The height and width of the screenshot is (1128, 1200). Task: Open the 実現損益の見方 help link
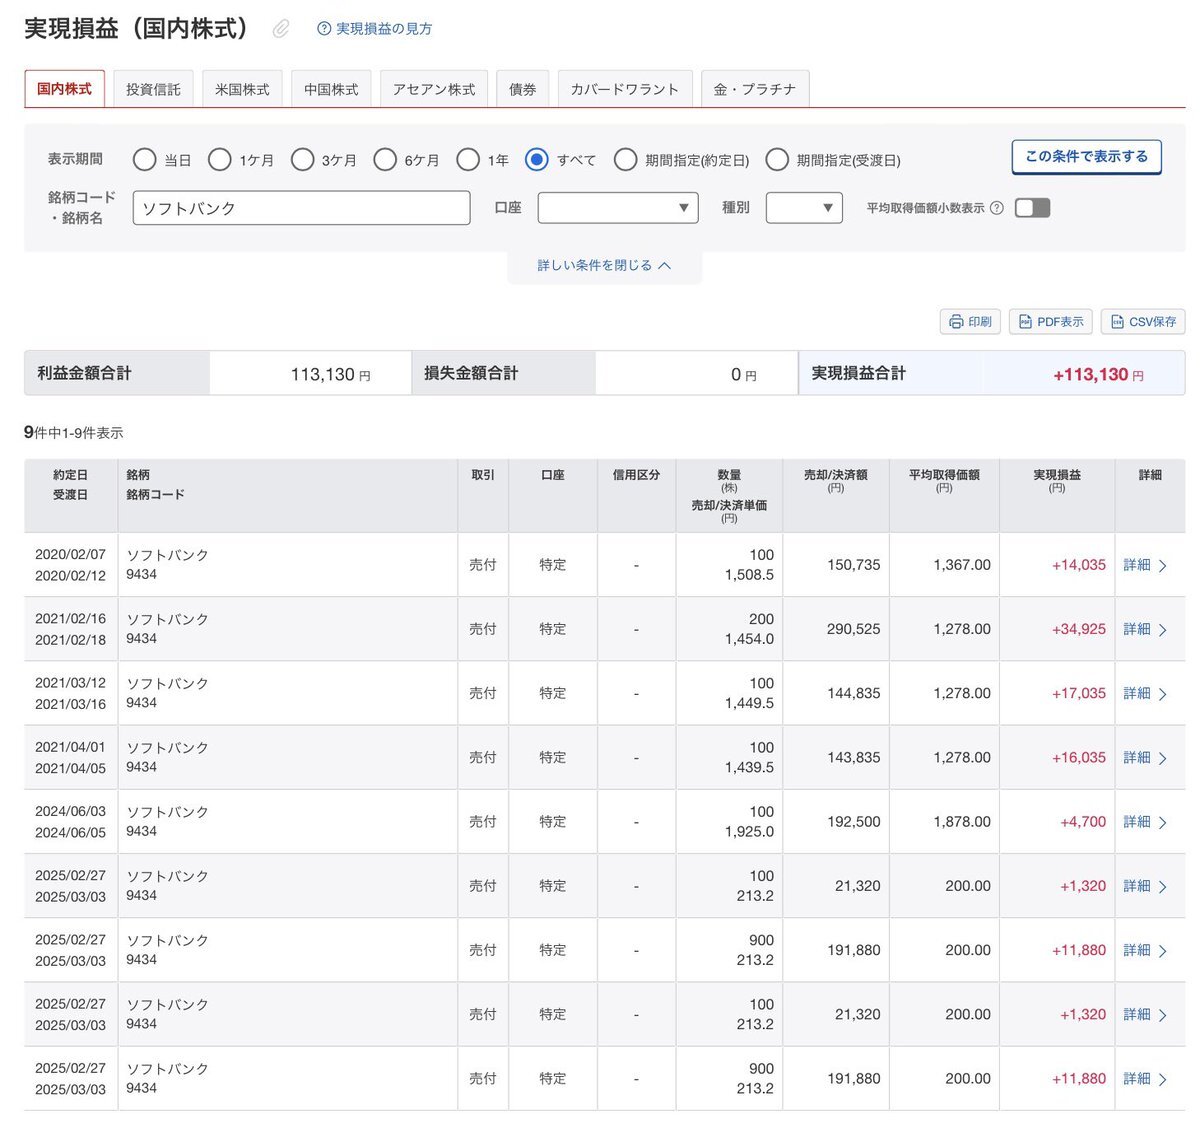click(374, 29)
